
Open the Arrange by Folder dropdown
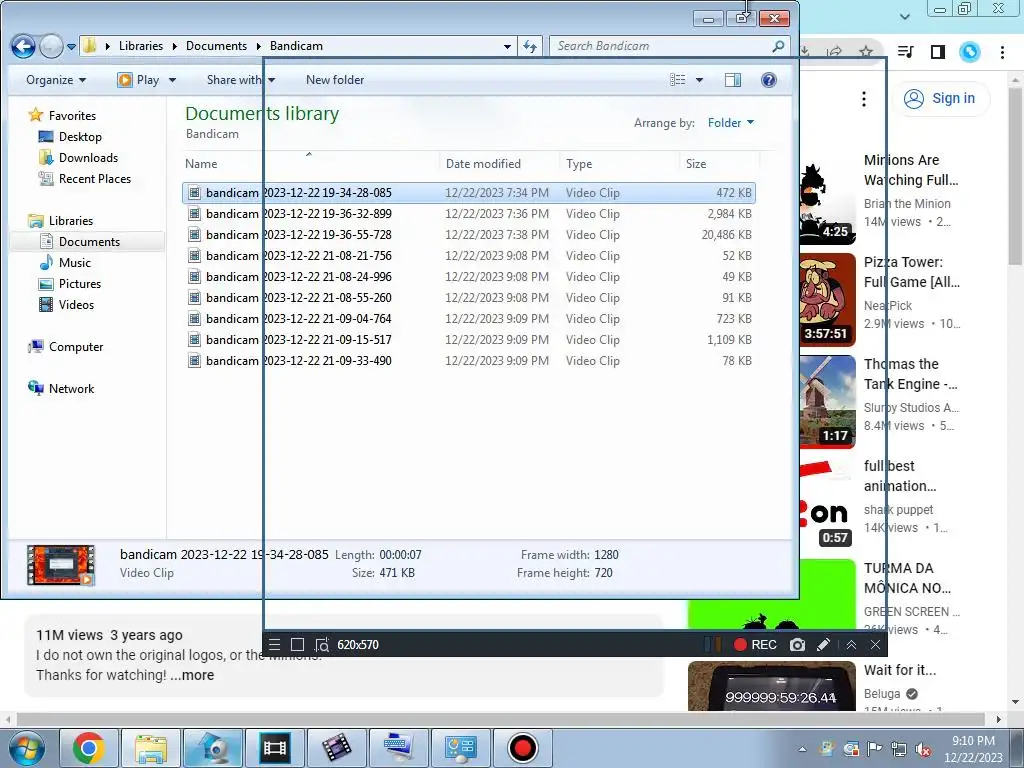pos(731,123)
